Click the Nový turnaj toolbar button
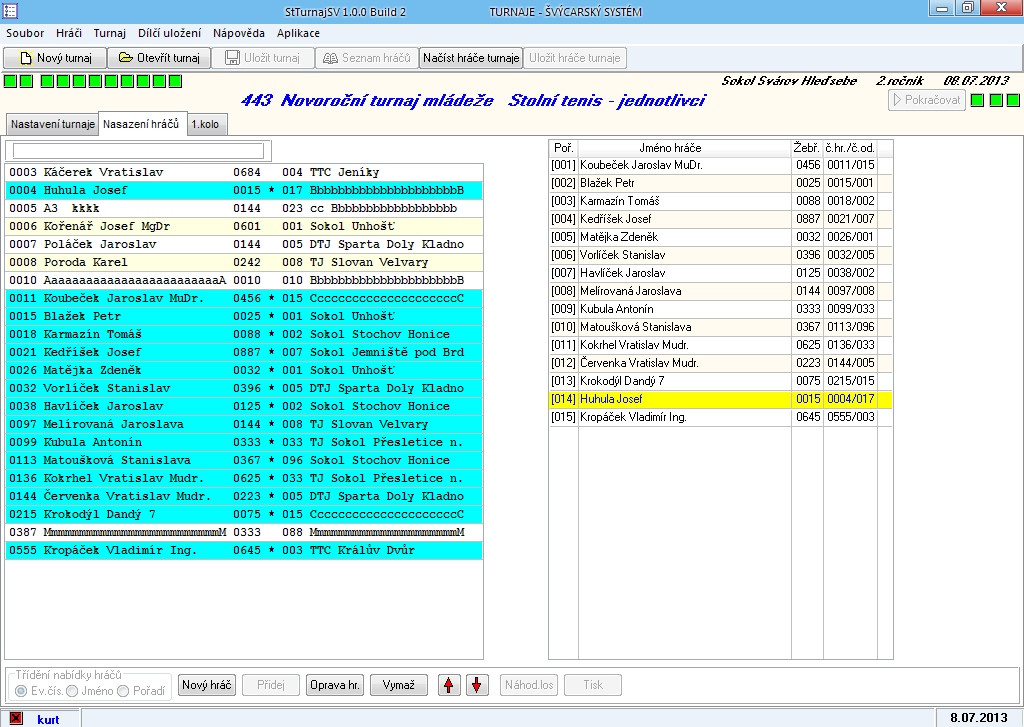 [x=55, y=58]
